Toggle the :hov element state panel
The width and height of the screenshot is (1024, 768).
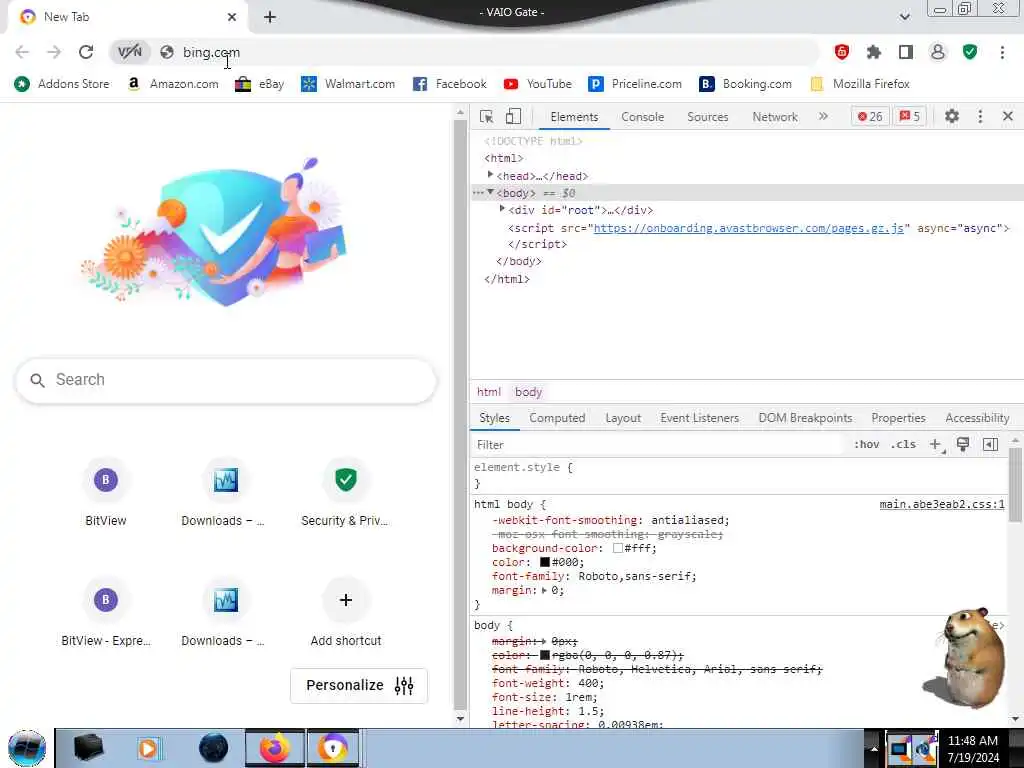pos(867,445)
